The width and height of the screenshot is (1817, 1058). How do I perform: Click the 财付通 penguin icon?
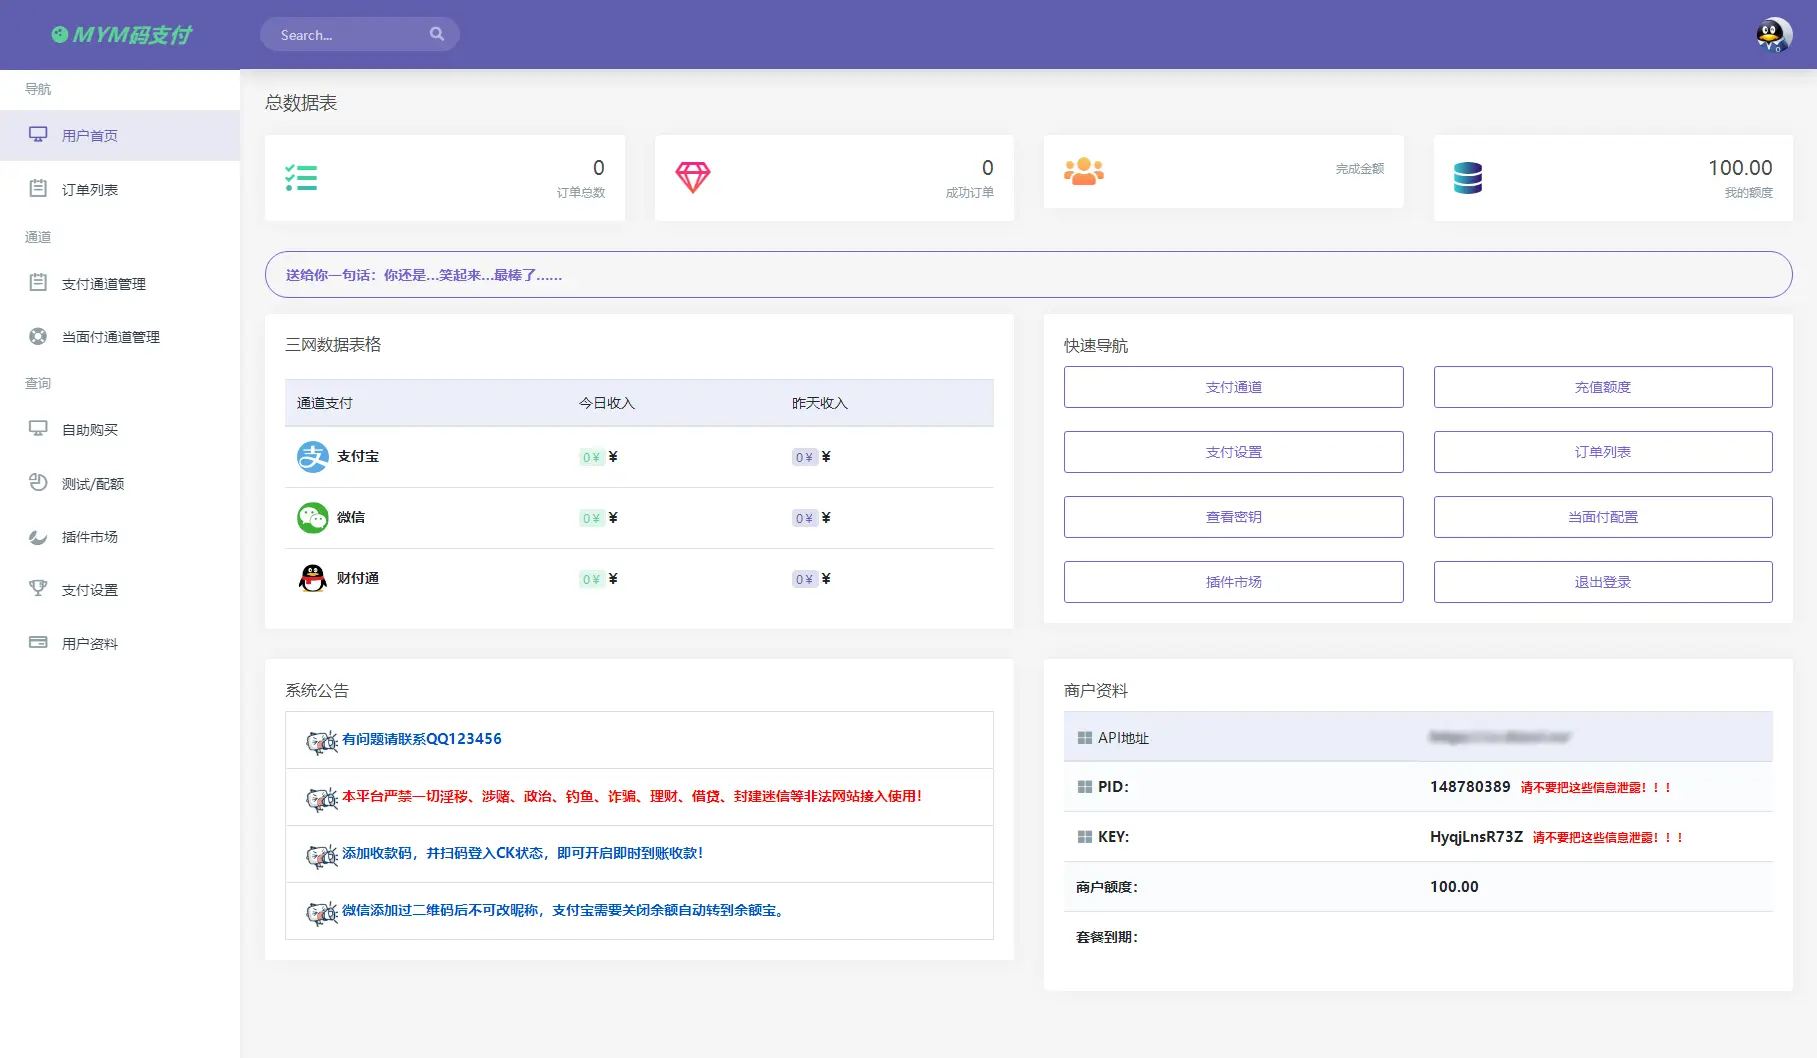pyautogui.click(x=312, y=578)
